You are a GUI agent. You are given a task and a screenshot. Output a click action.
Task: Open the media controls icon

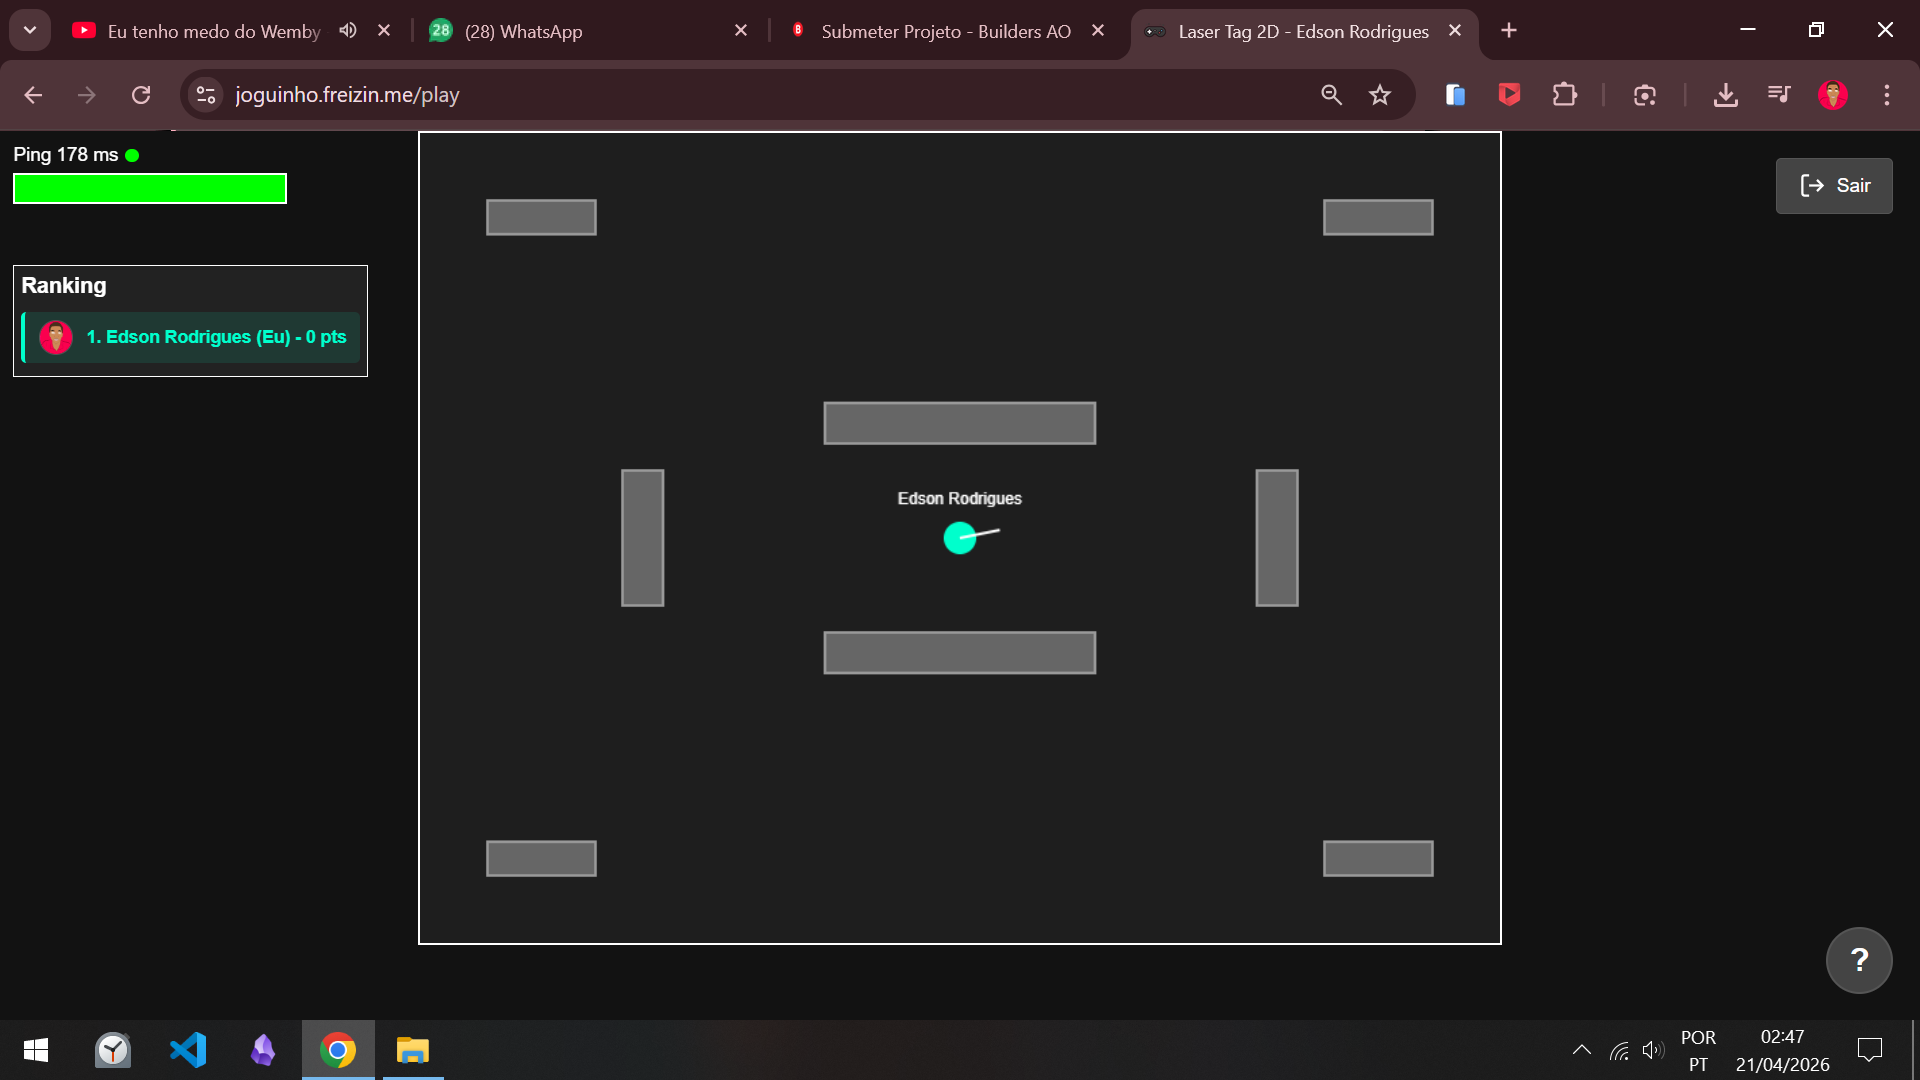[1779, 95]
